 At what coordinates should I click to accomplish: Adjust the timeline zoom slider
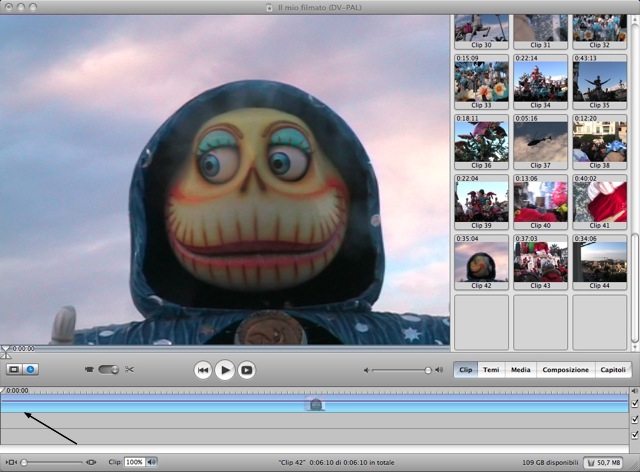(52, 462)
